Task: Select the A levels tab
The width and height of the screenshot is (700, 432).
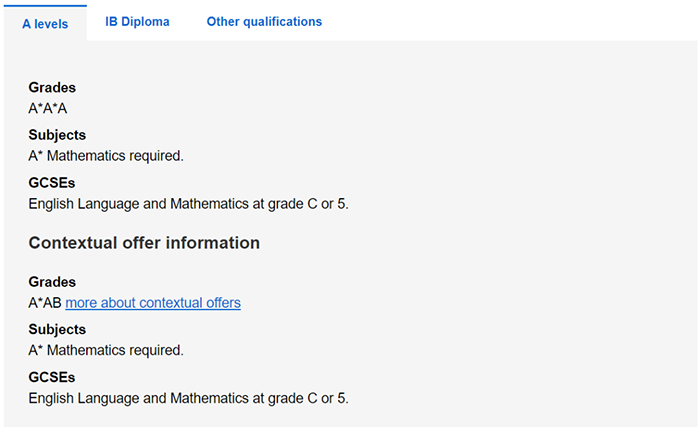Action: pos(45,23)
